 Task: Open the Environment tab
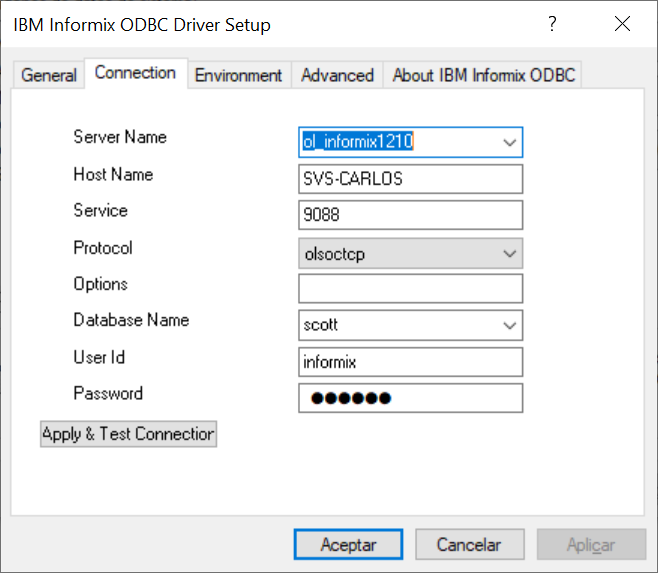(238, 76)
